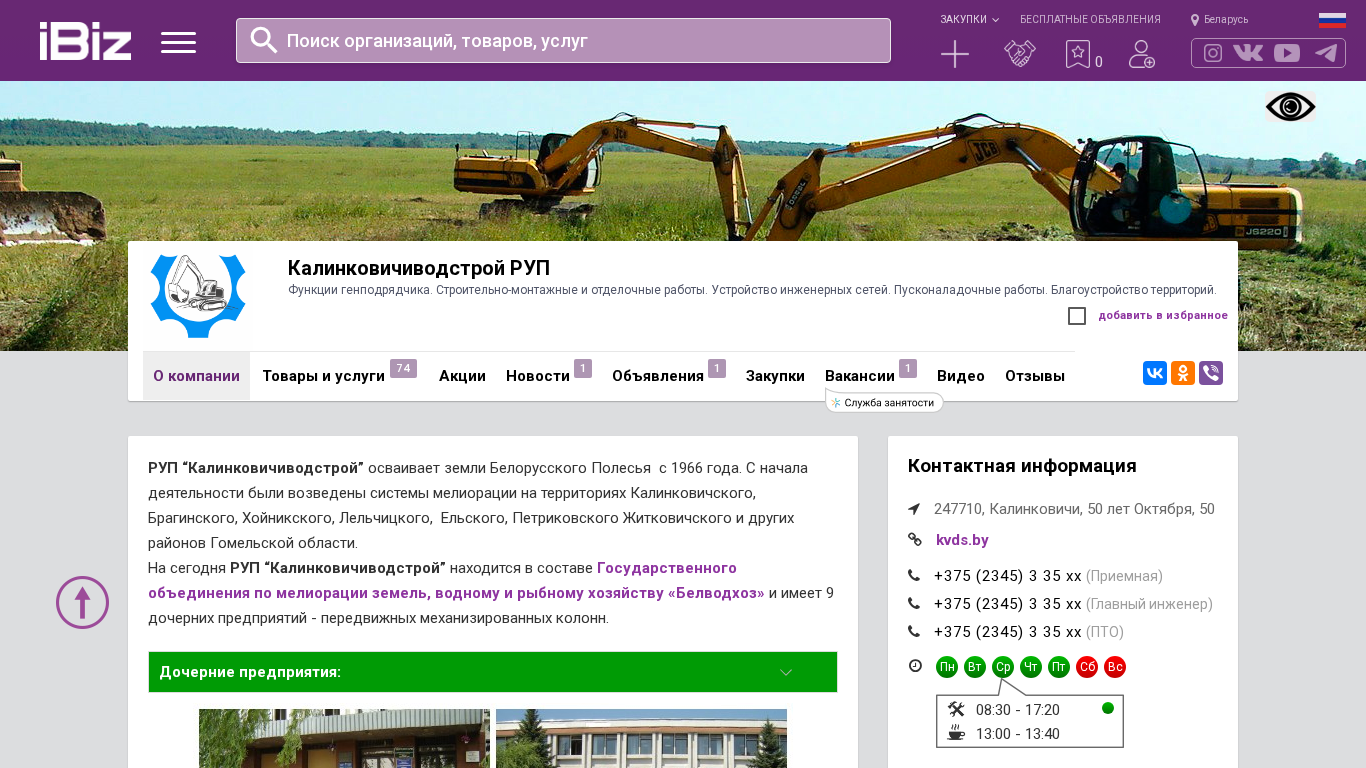This screenshot has width=1366, height=768.
Task: Select Saturday (Сб) schedule circle
Action: click(x=1087, y=667)
